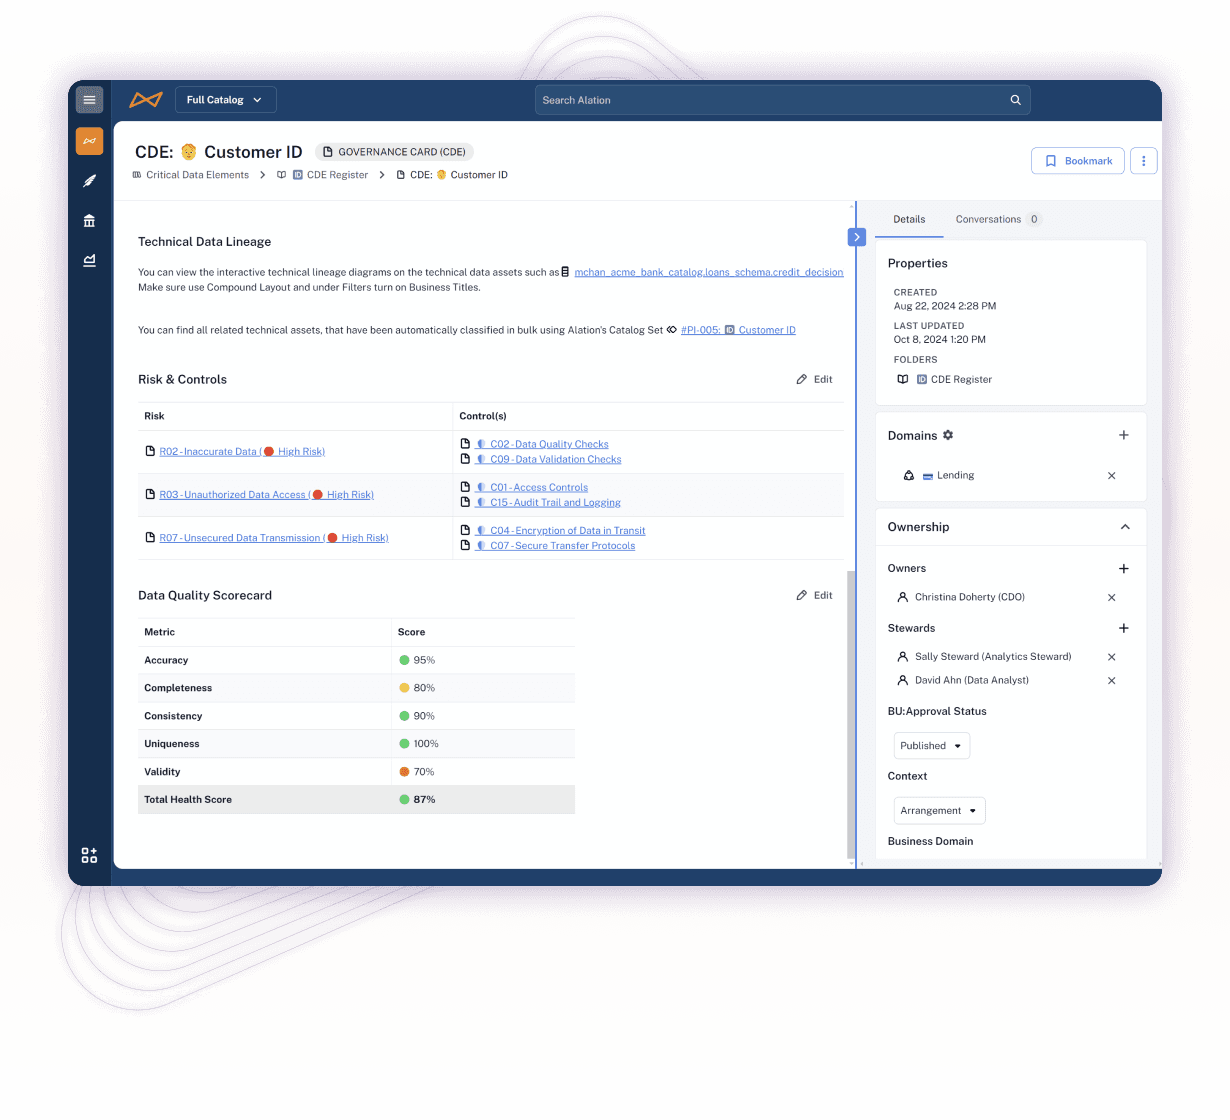The width and height of the screenshot is (1230, 1120).
Task: Open the three-dot more options menu
Action: click(1143, 161)
